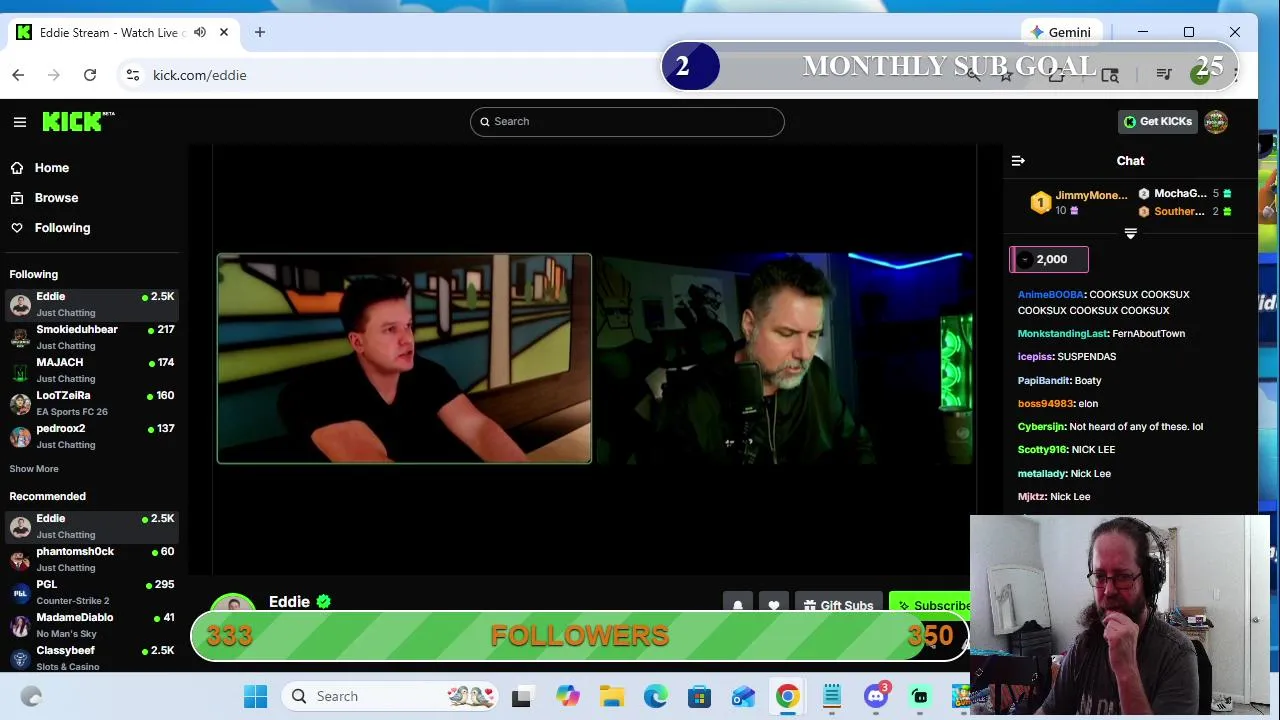Open Outlook from the taskbar

[x=744, y=696]
